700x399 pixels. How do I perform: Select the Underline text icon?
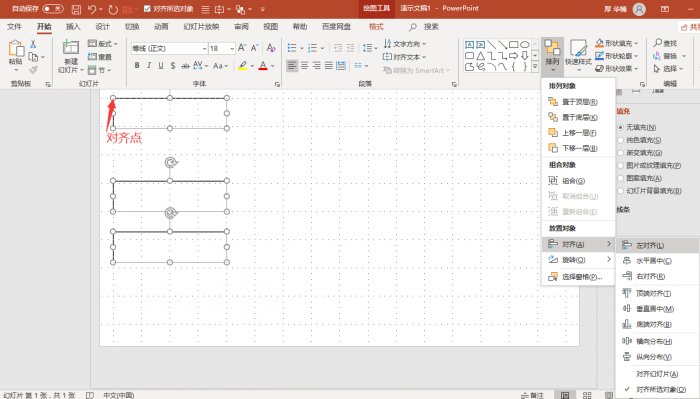[x=161, y=66]
